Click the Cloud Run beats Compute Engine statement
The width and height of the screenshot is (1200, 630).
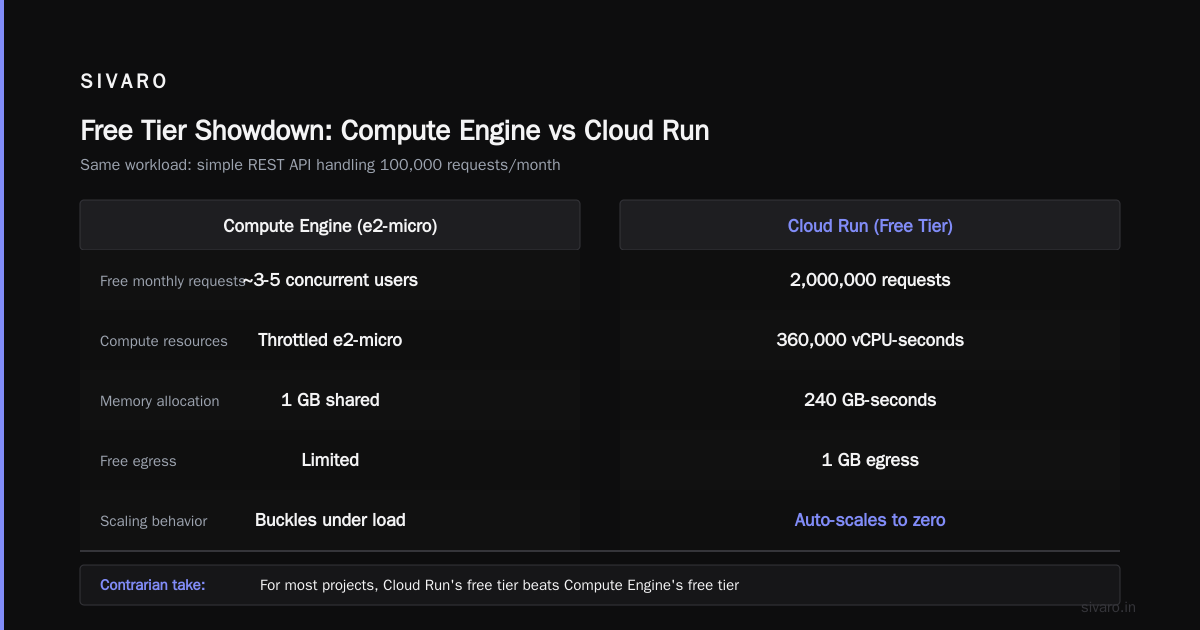[499, 585]
